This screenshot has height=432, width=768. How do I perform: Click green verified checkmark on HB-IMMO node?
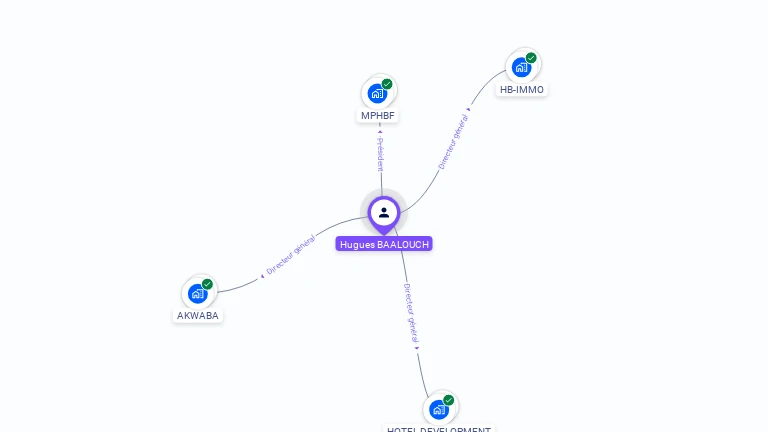coord(531,58)
